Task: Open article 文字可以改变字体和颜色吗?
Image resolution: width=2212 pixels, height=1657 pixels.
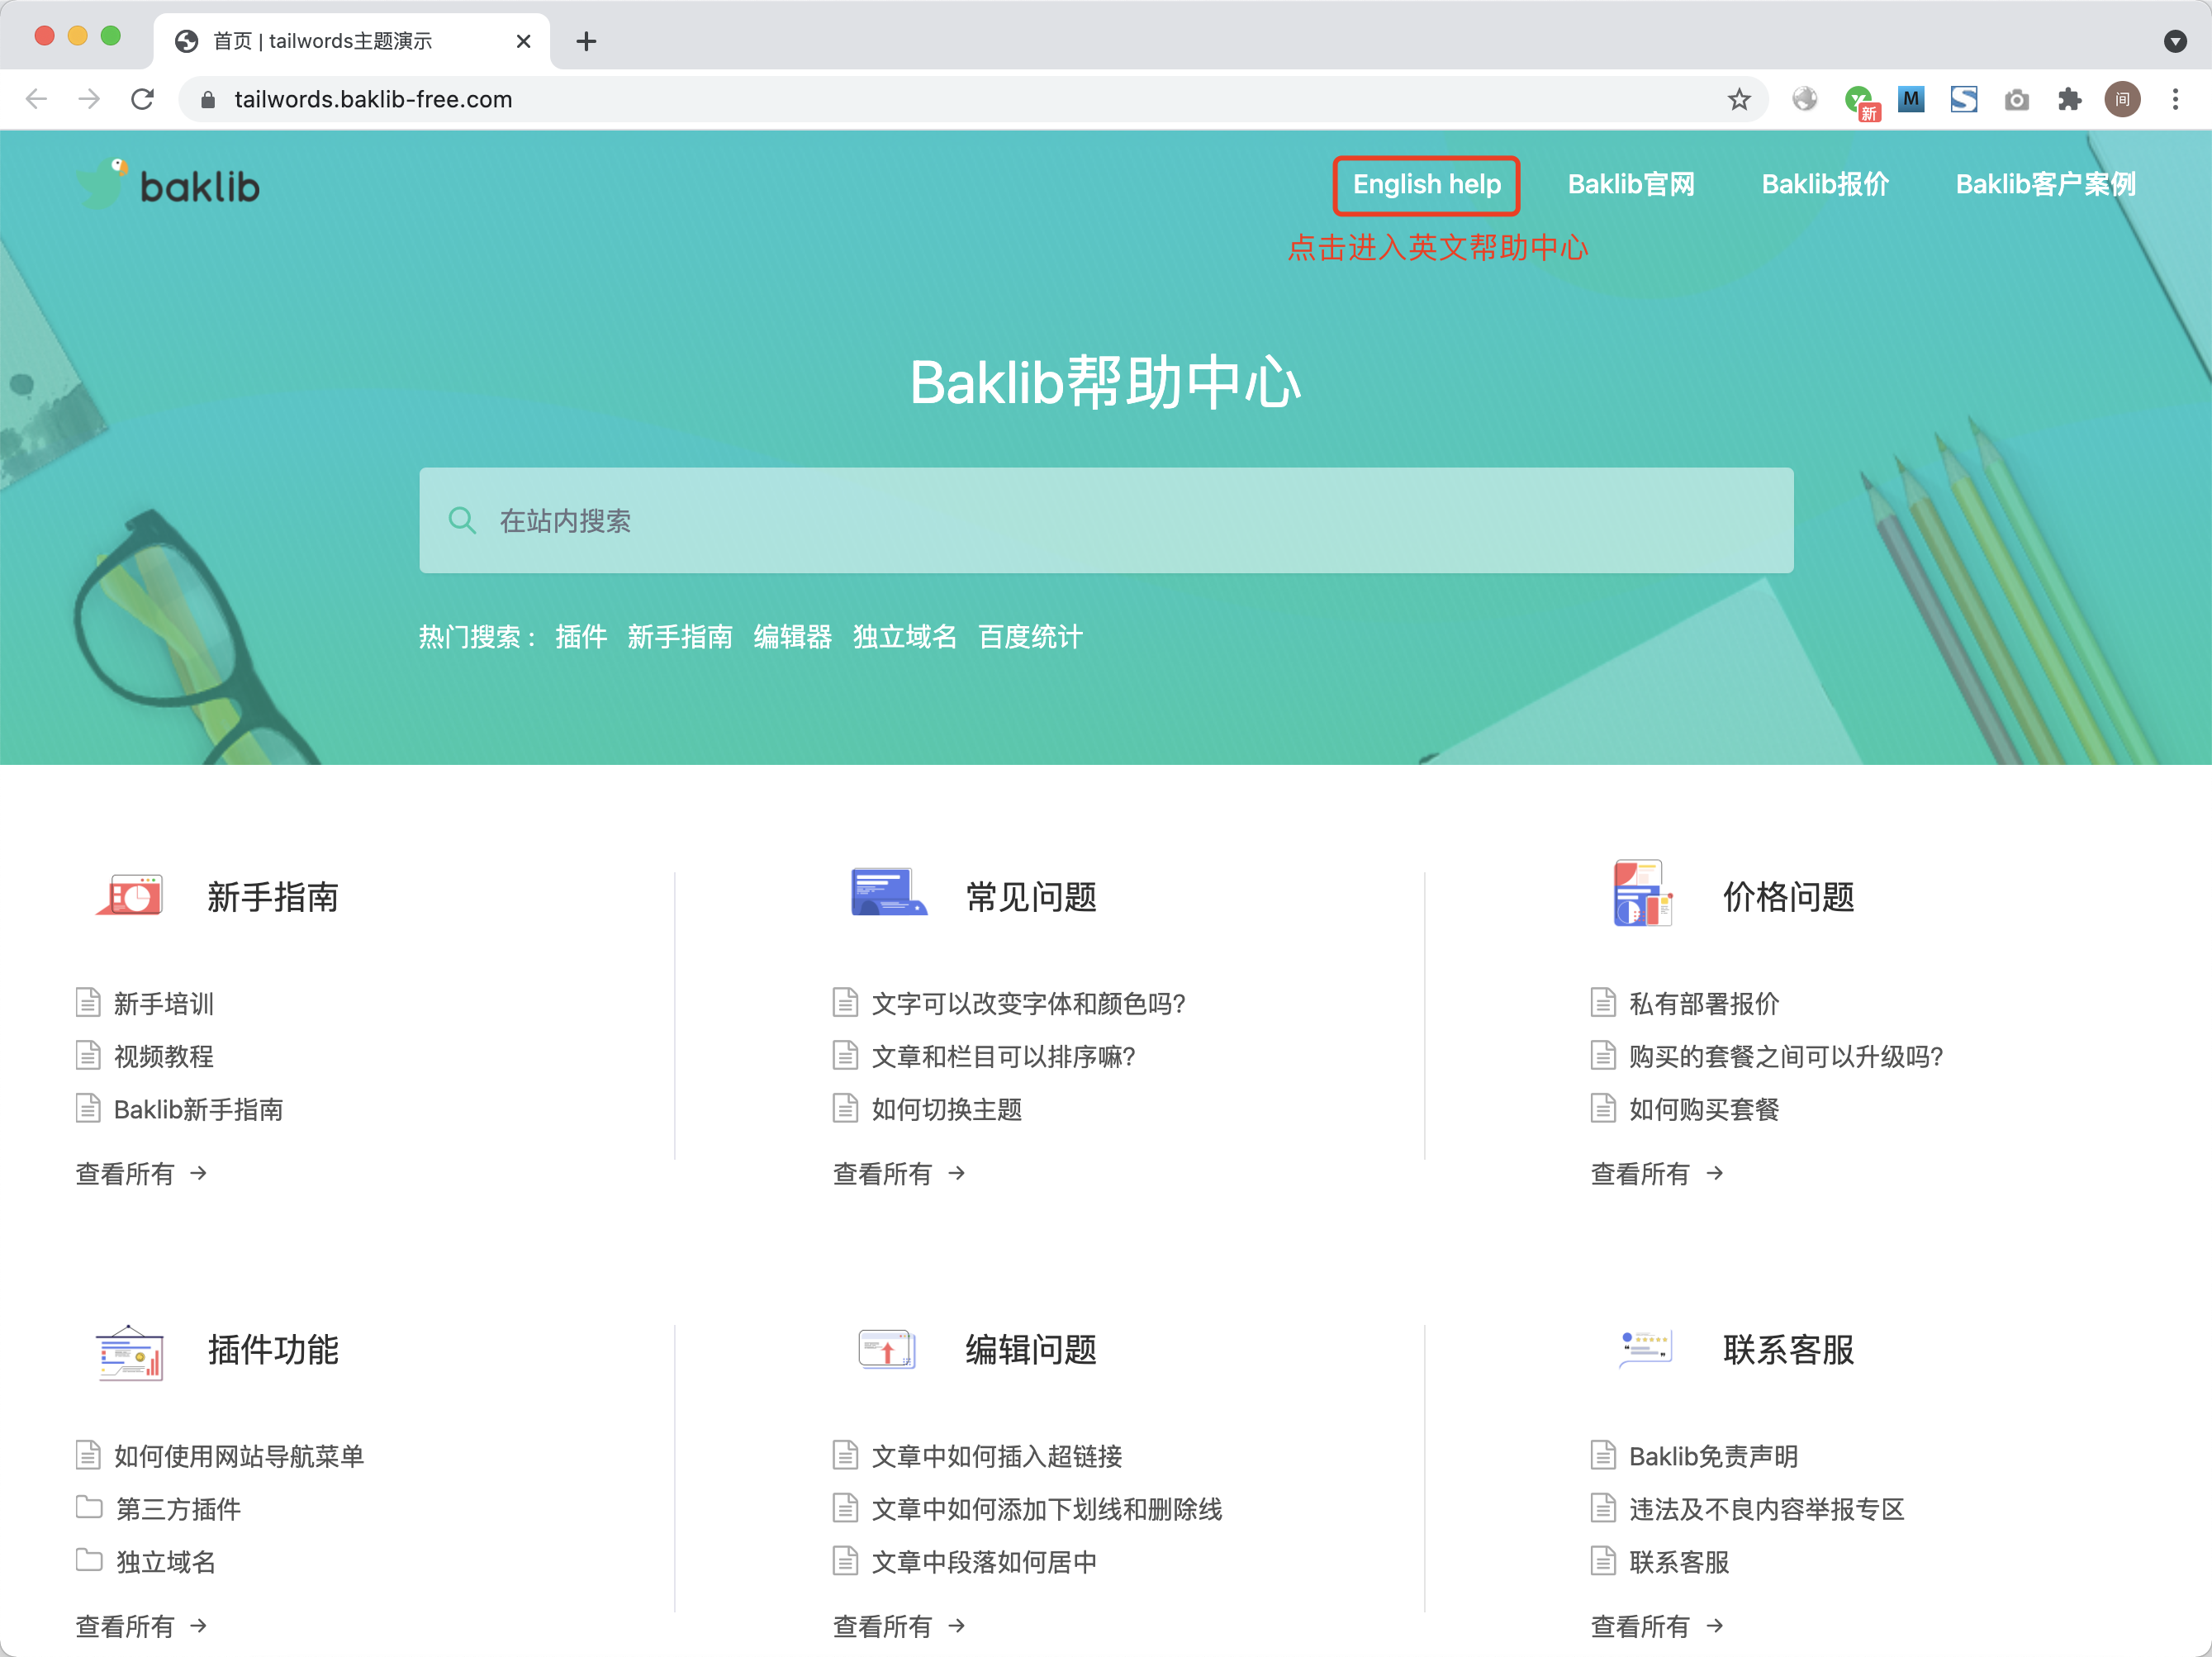Action: coord(1028,1003)
